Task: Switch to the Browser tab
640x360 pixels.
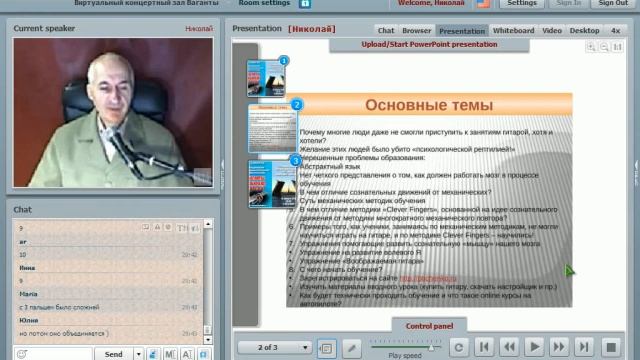Action: click(416, 31)
